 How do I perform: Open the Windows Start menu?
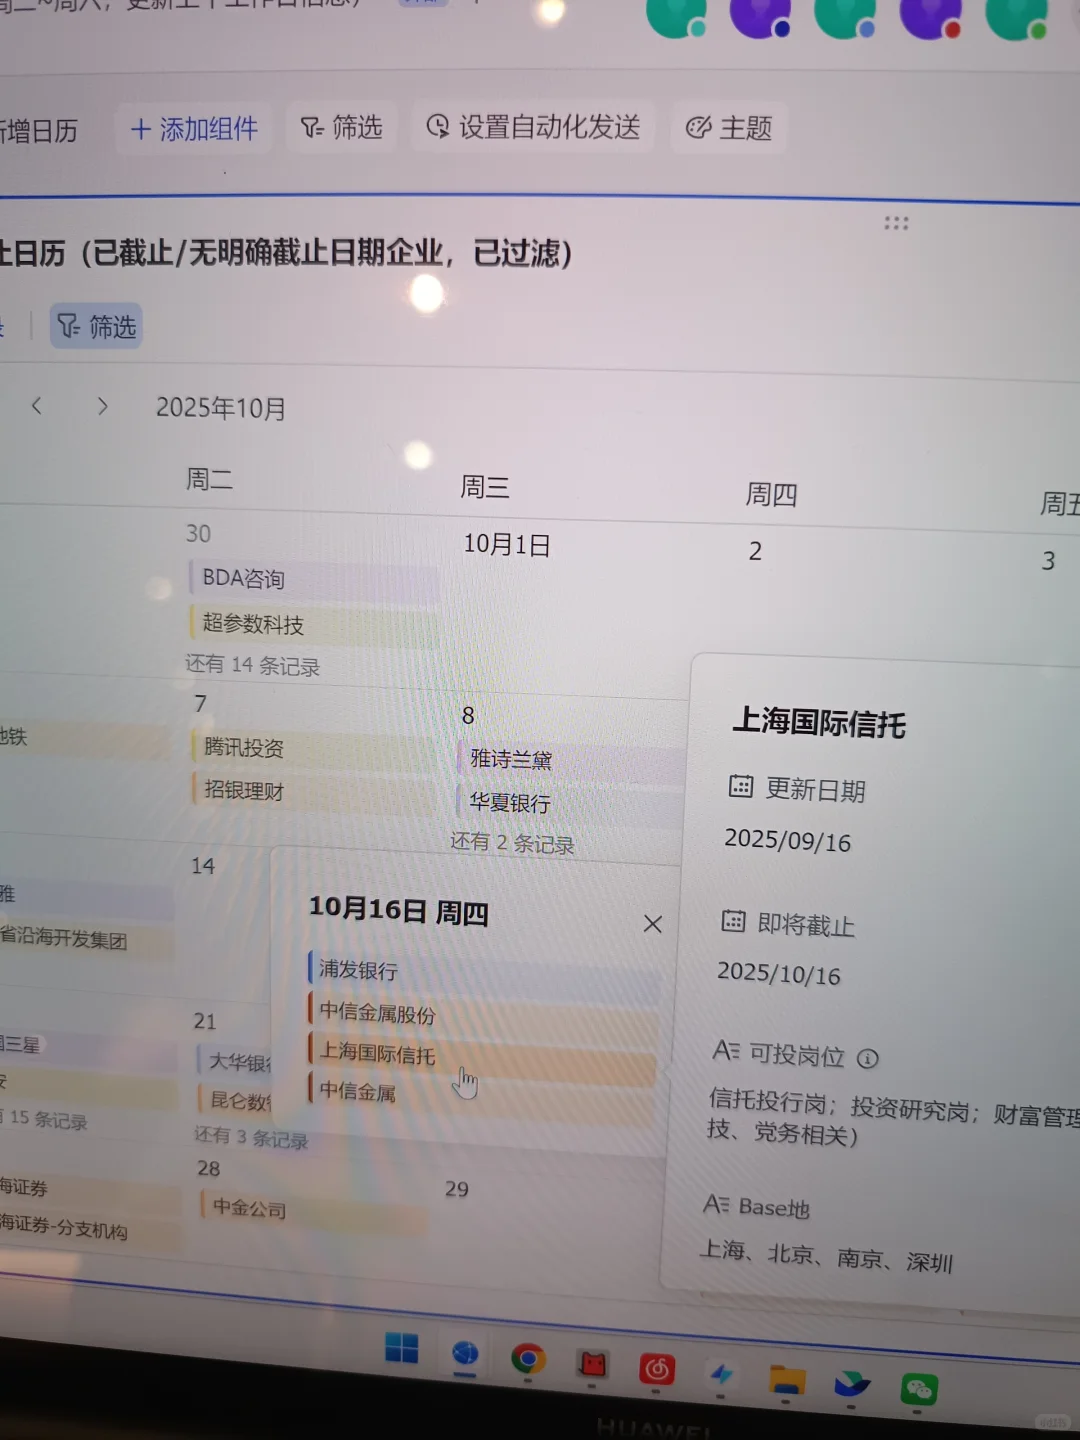402,1348
